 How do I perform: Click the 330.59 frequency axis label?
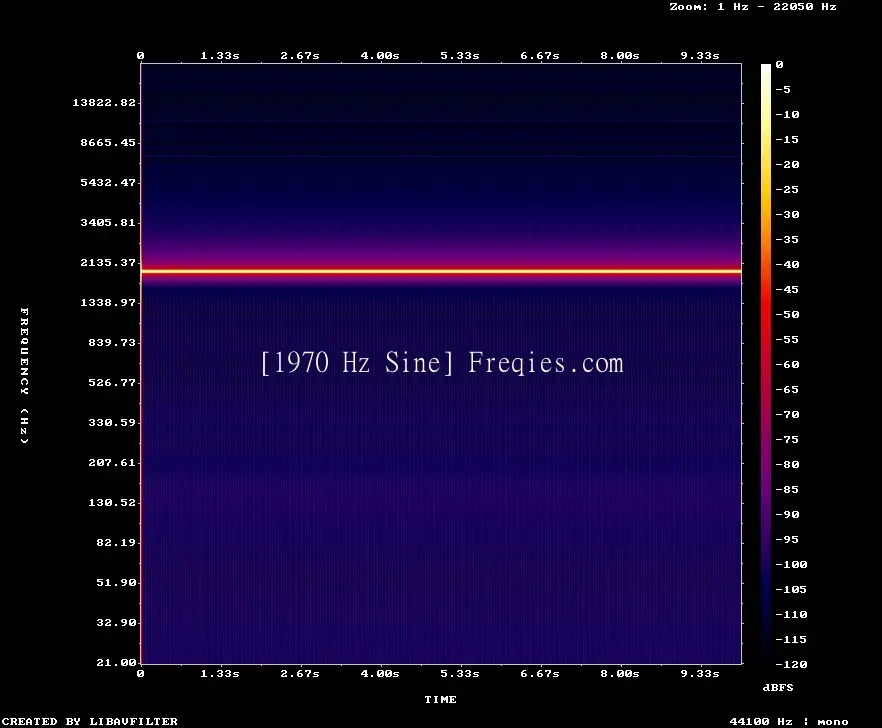point(112,422)
